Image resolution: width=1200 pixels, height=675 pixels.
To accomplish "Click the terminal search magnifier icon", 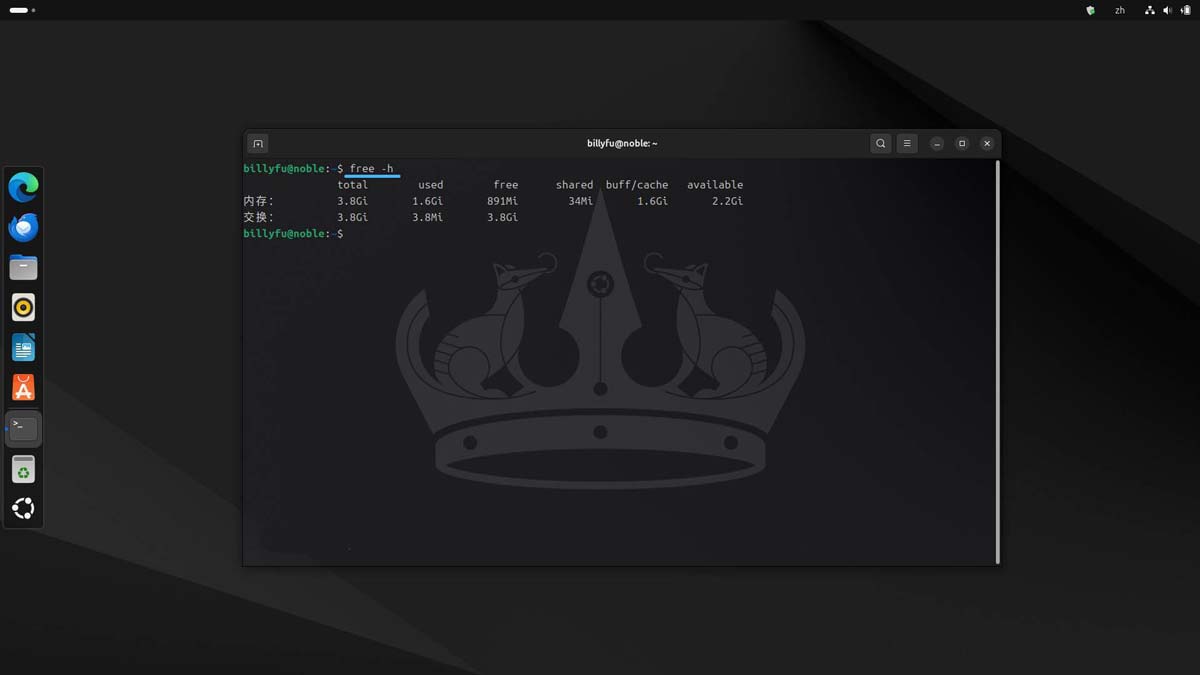I will click(x=880, y=143).
